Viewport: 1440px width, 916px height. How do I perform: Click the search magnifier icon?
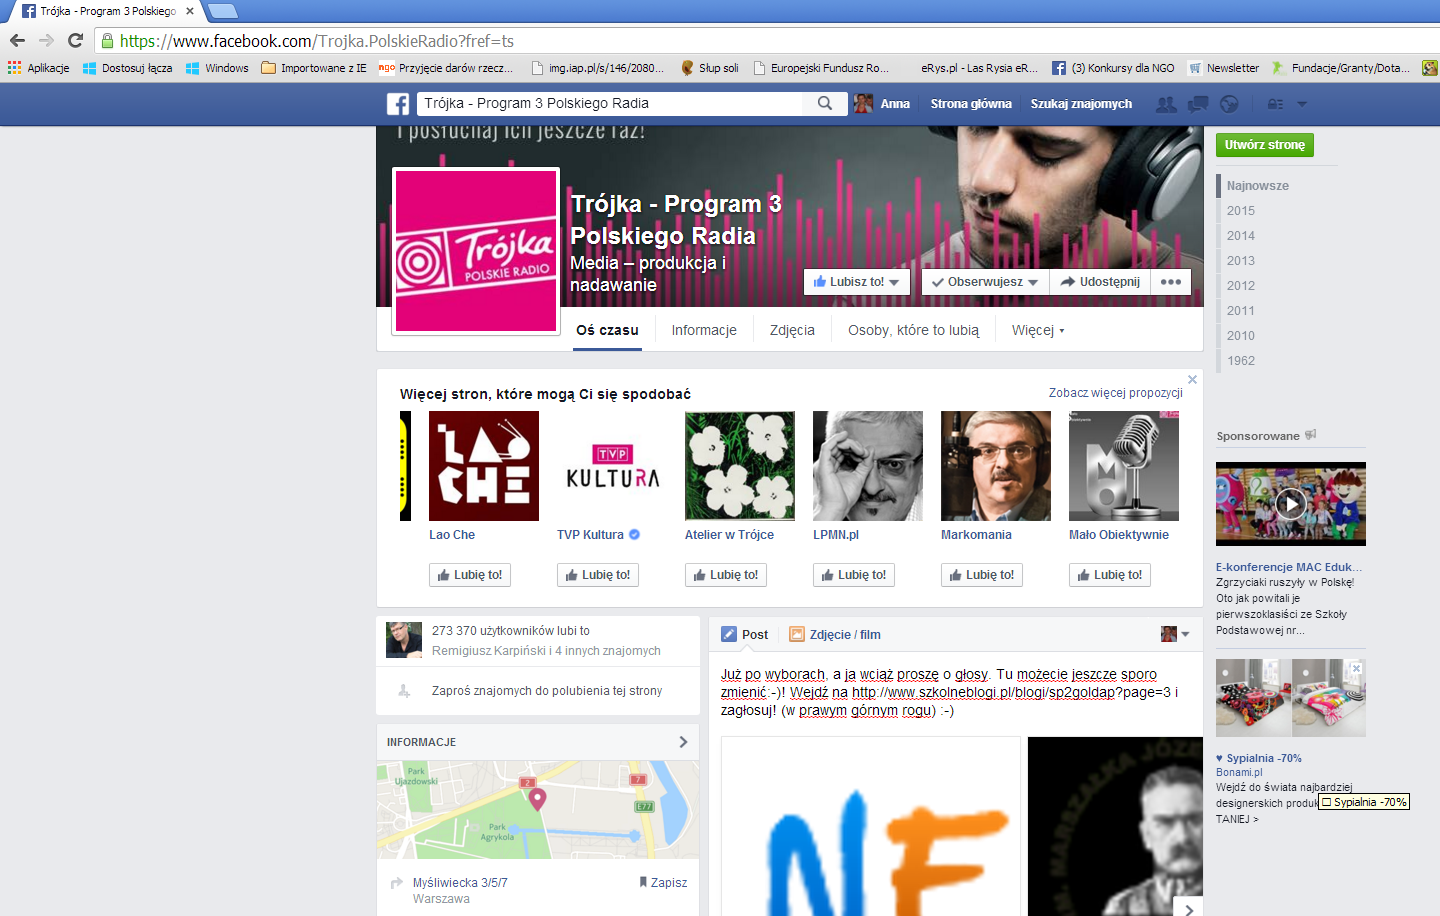pyautogui.click(x=825, y=103)
